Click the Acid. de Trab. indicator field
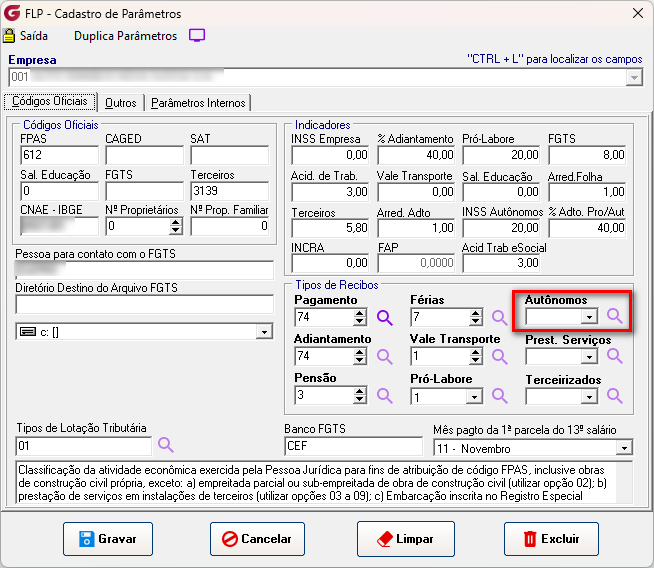The image size is (654, 568). tap(330, 192)
